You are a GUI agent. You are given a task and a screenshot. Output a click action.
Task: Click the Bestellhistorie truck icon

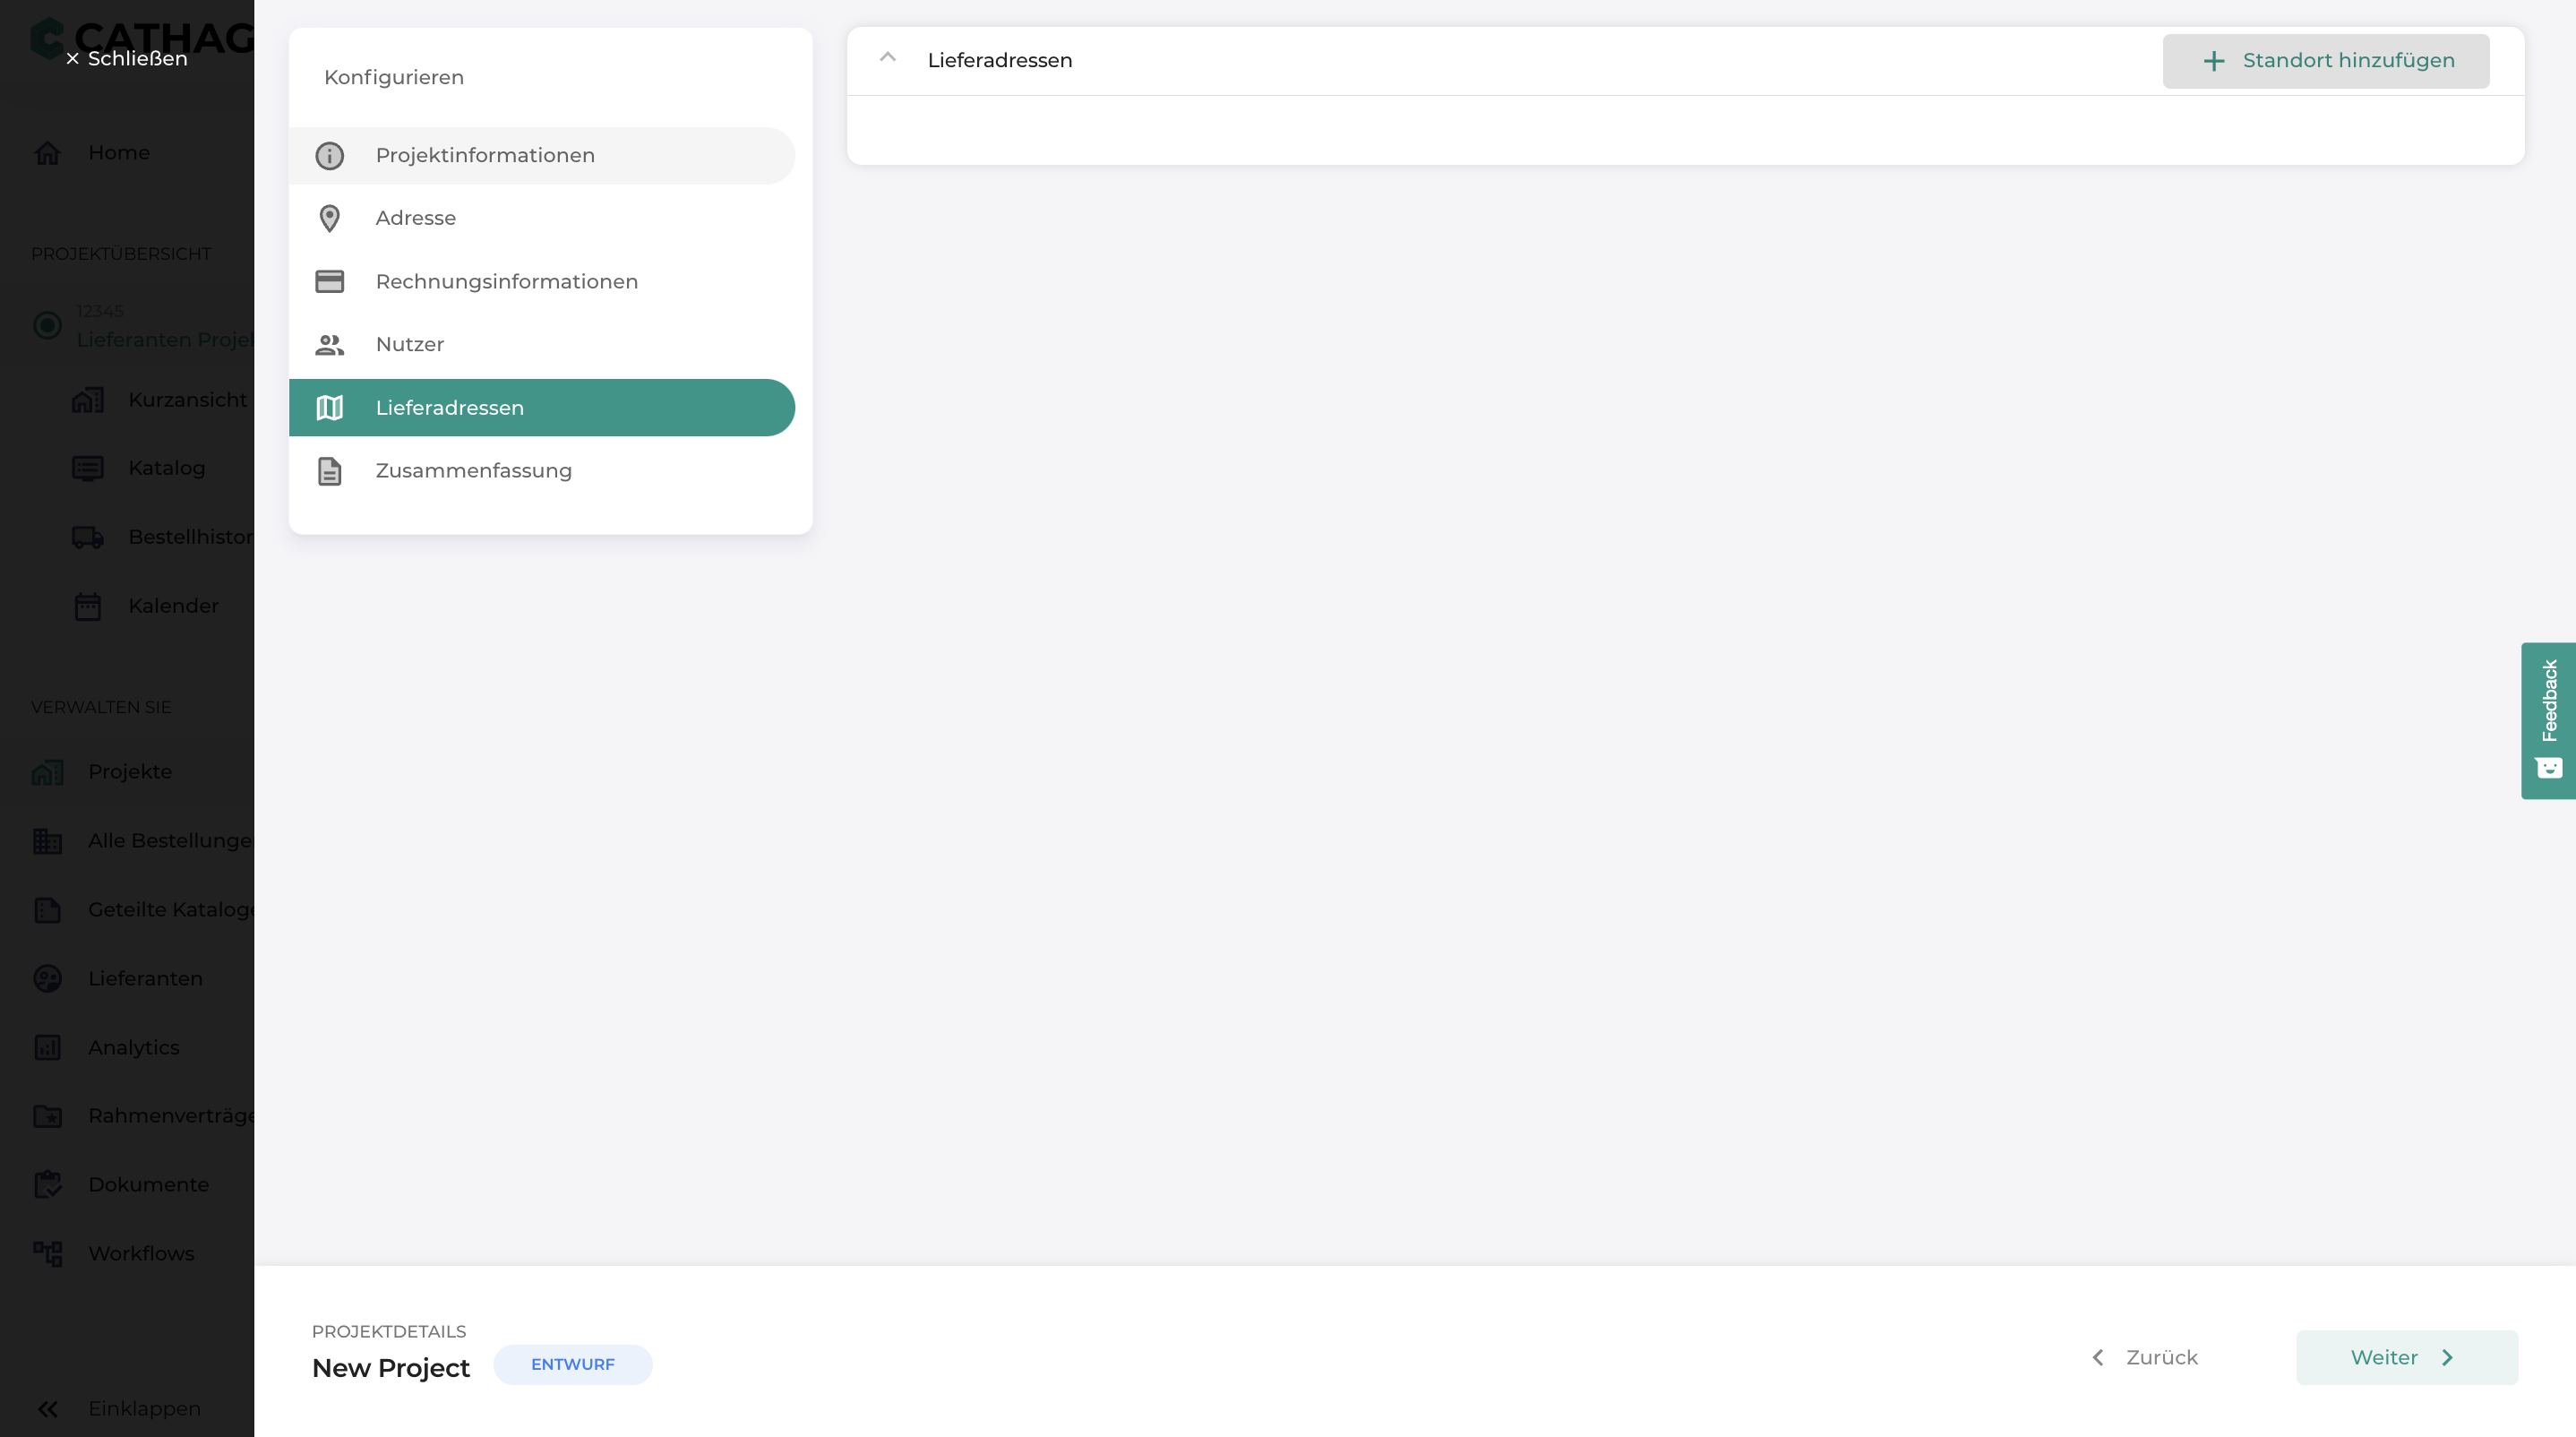(88, 537)
